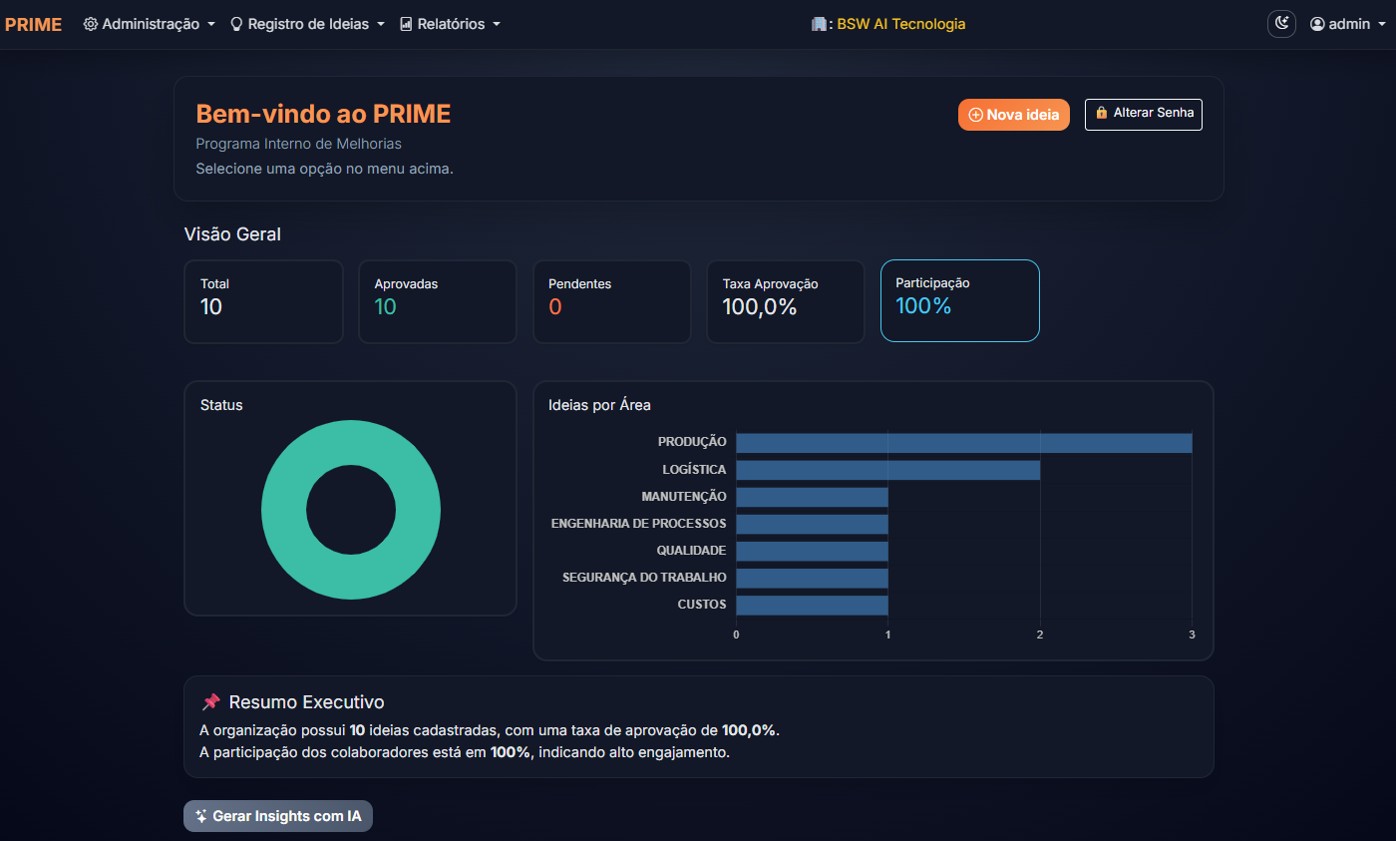Click the building icon next to BSW AI Tecnologia
The image size is (1396, 841).
coord(819,24)
